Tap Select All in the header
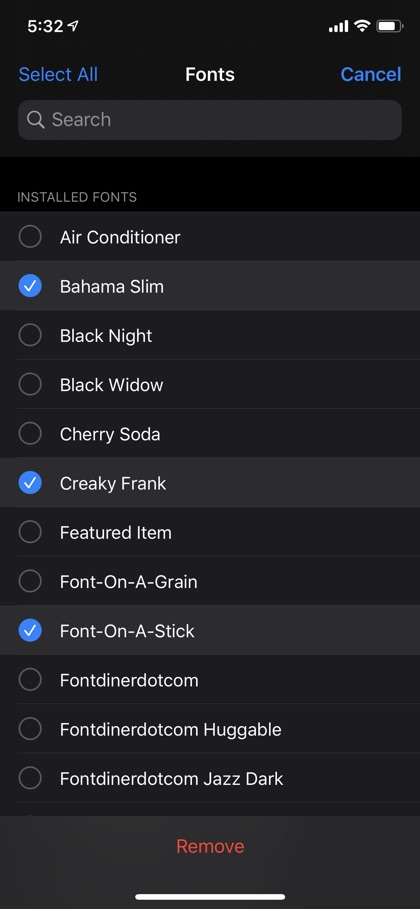This screenshot has height=909, width=420. tap(58, 75)
